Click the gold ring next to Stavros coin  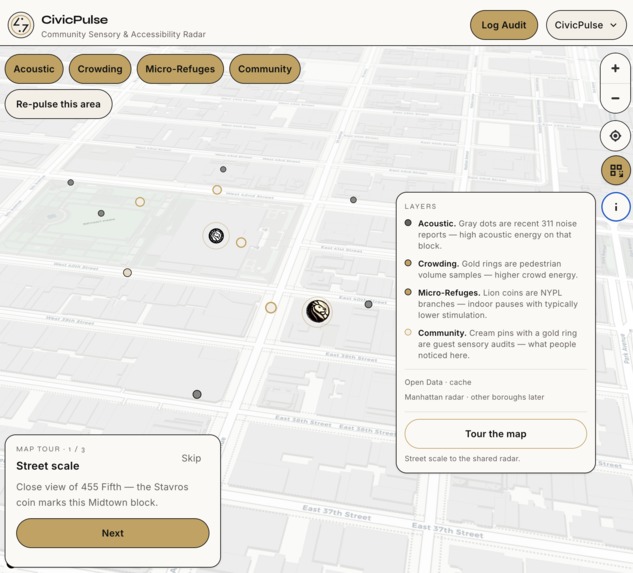[241, 242]
